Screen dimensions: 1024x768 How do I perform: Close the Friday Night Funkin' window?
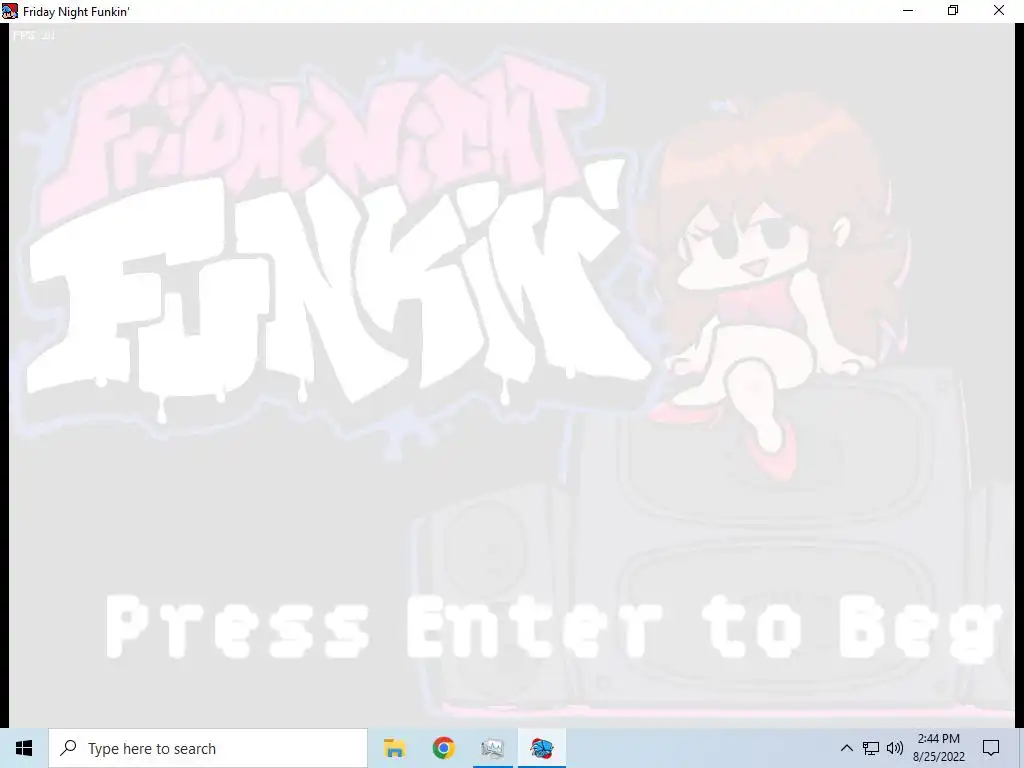click(999, 10)
